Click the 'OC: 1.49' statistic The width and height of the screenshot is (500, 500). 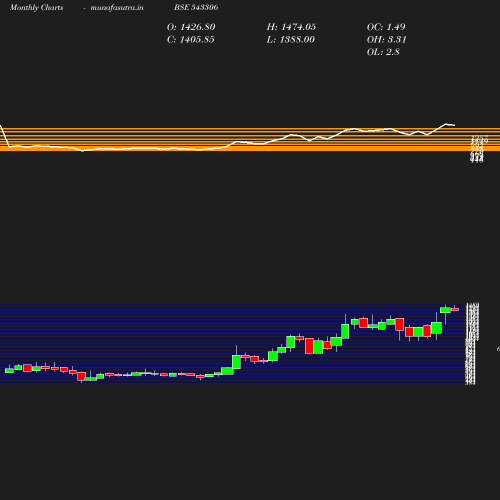pos(386,27)
